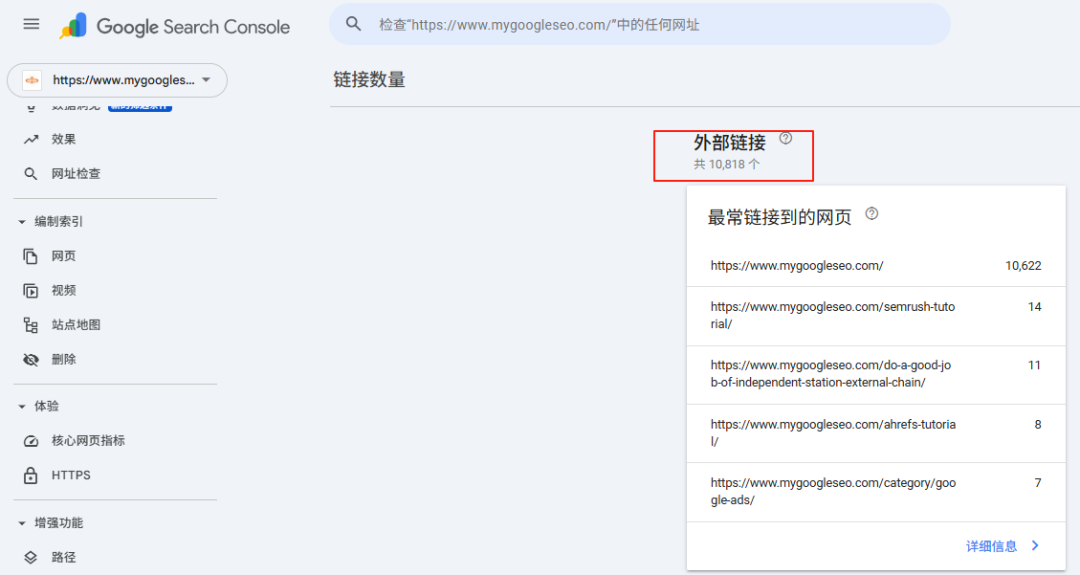Click the 路径 layers icon
The width and height of the screenshot is (1080, 575).
click(30, 558)
